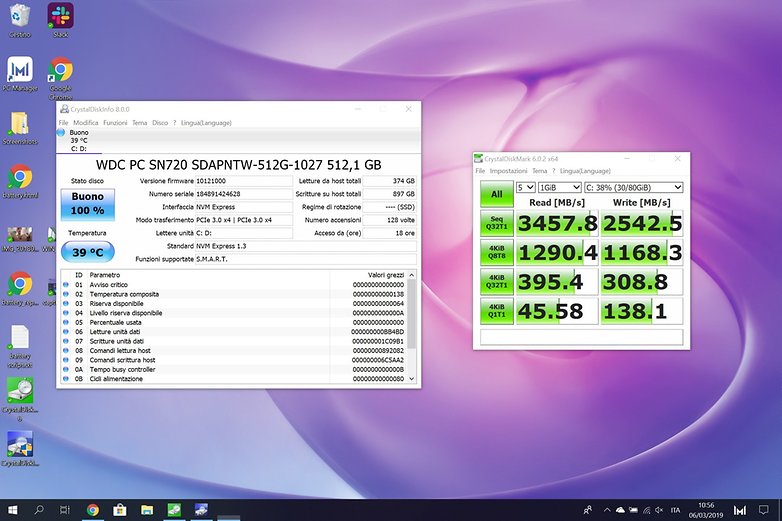This screenshot has height=521, width=782.
Task: Show hidden system tray icons
Action: point(607,510)
